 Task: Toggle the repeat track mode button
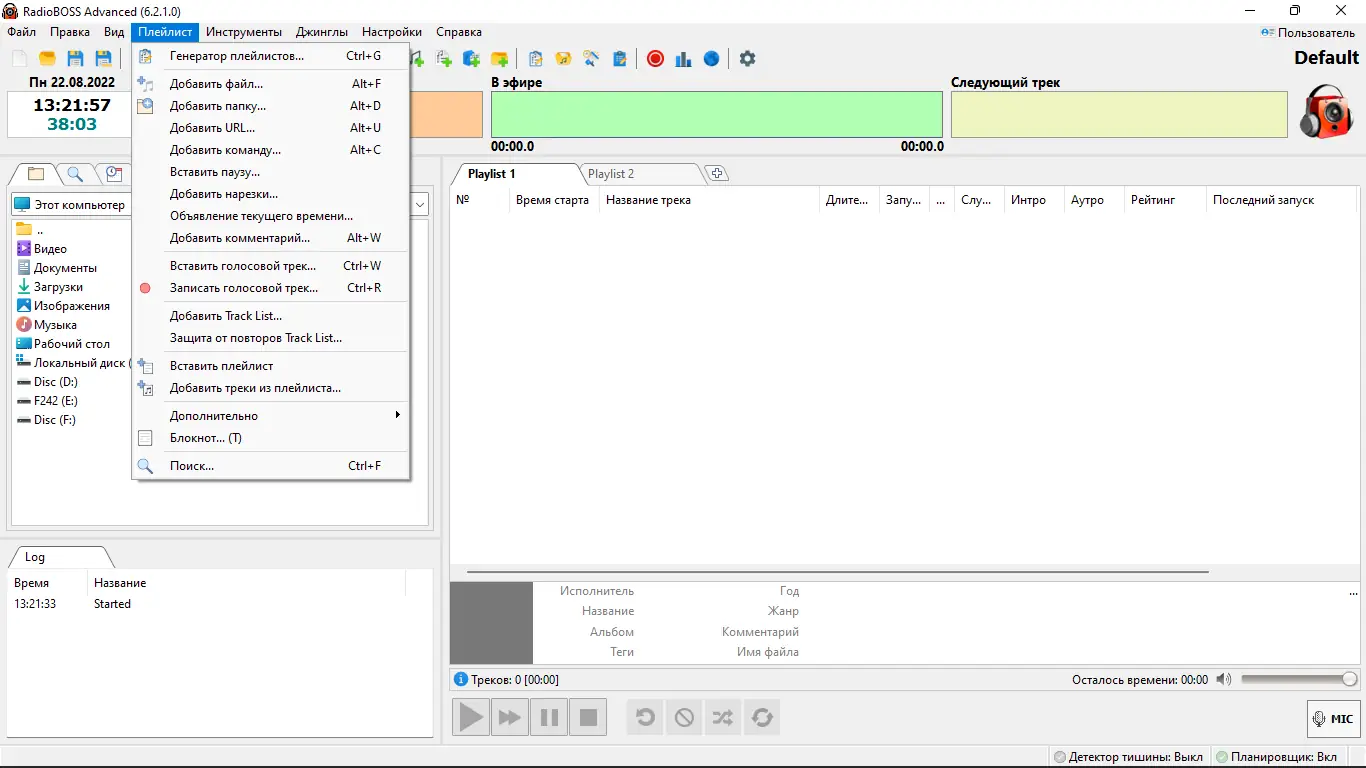pos(645,717)
